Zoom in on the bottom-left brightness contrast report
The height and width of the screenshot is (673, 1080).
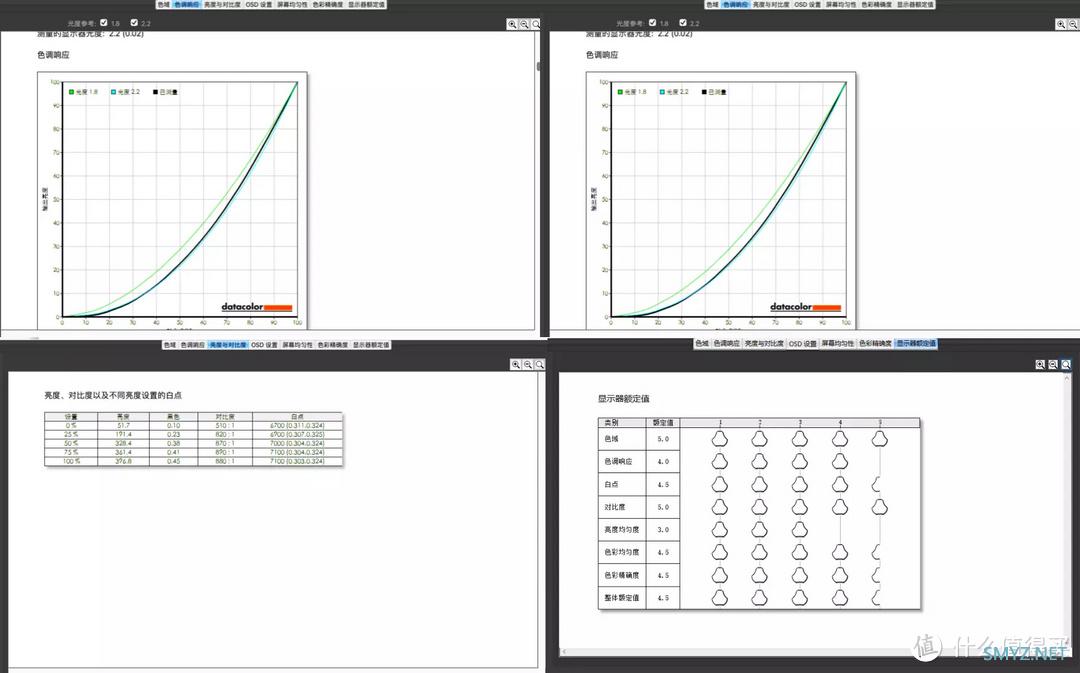tap(516, 365)
